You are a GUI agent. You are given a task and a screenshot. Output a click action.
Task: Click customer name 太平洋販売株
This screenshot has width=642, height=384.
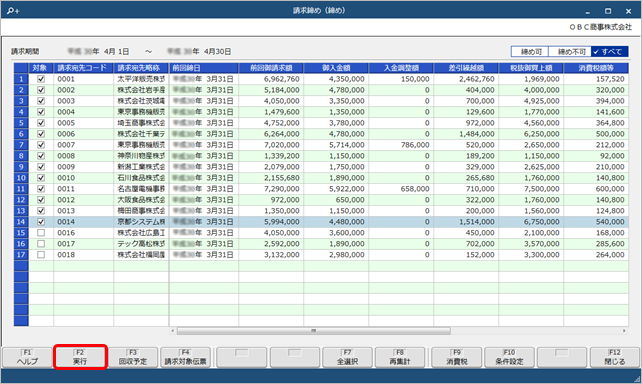click(141, 79)
